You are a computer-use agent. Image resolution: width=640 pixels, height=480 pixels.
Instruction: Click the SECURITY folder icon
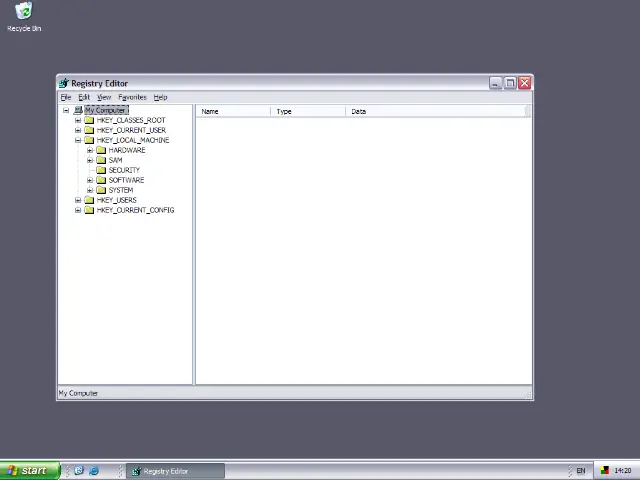101,170
